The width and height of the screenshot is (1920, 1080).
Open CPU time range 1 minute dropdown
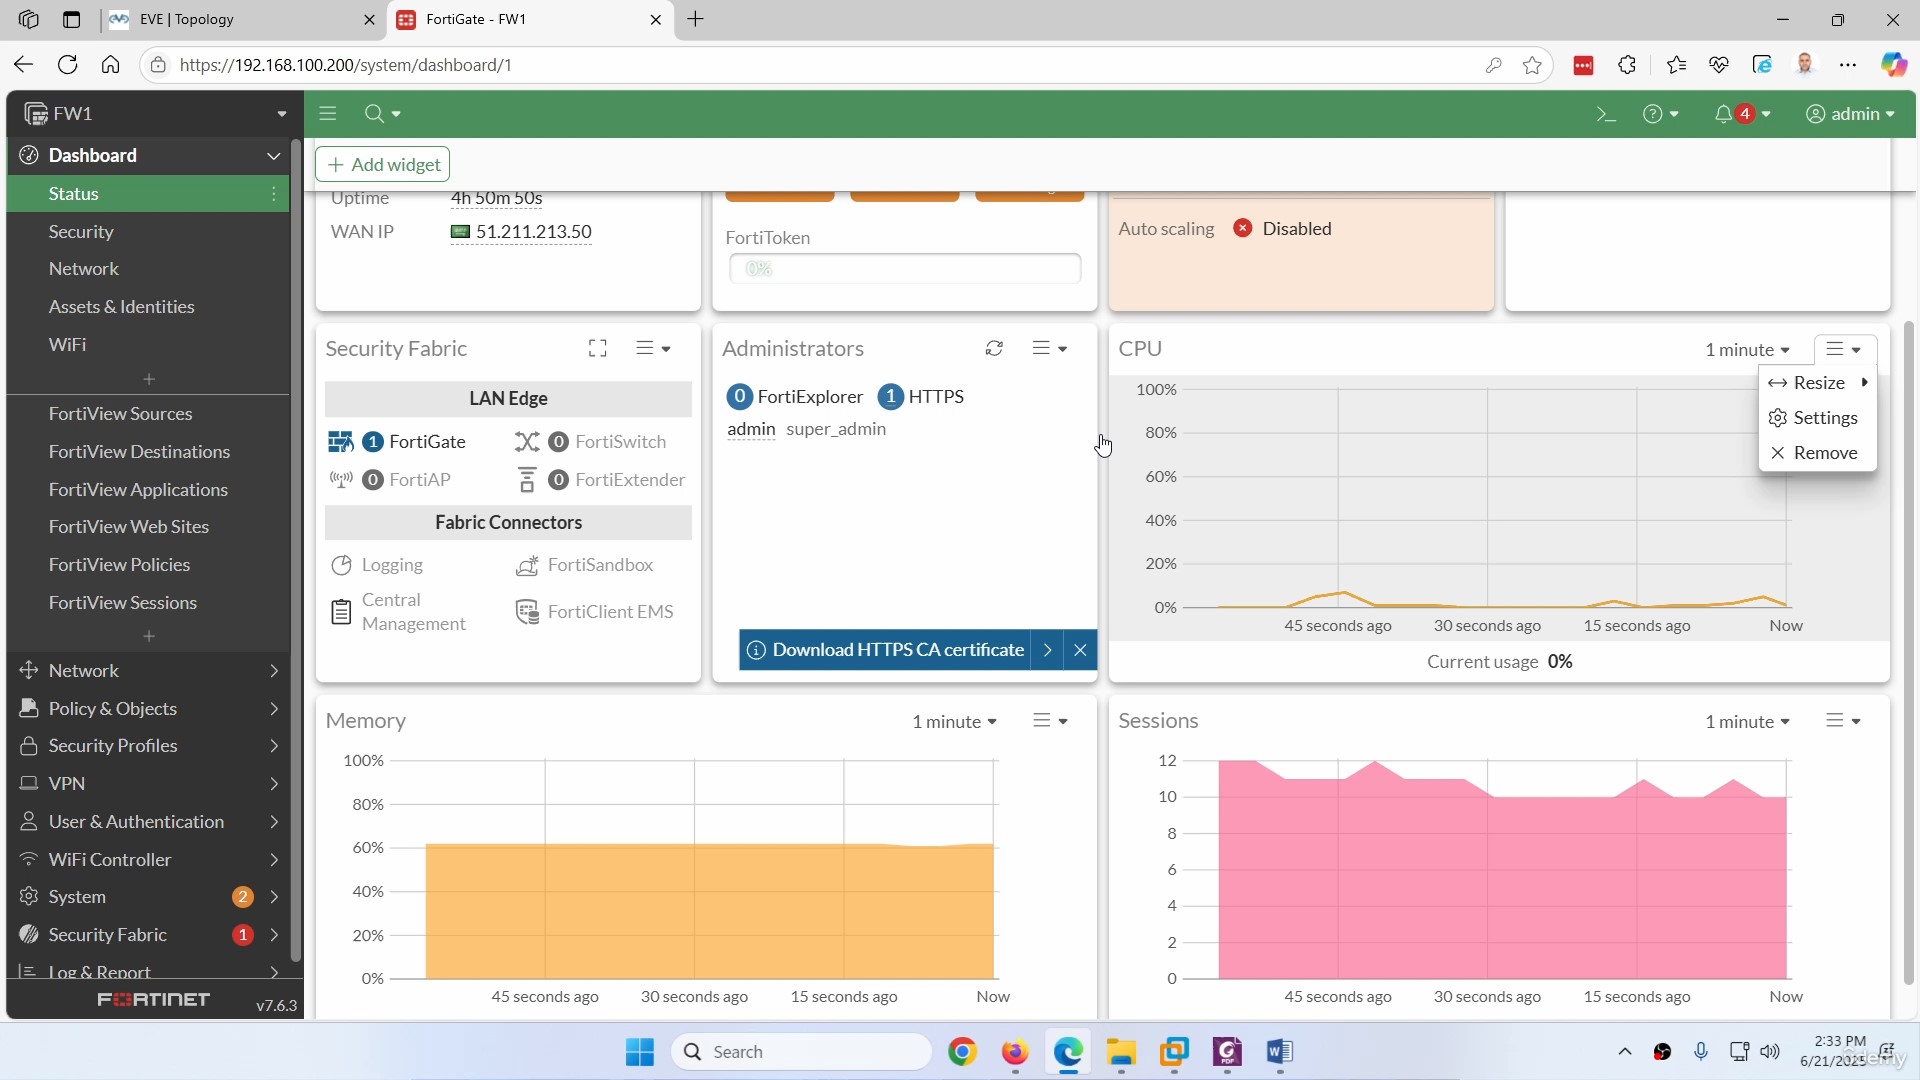(1747, 350)
